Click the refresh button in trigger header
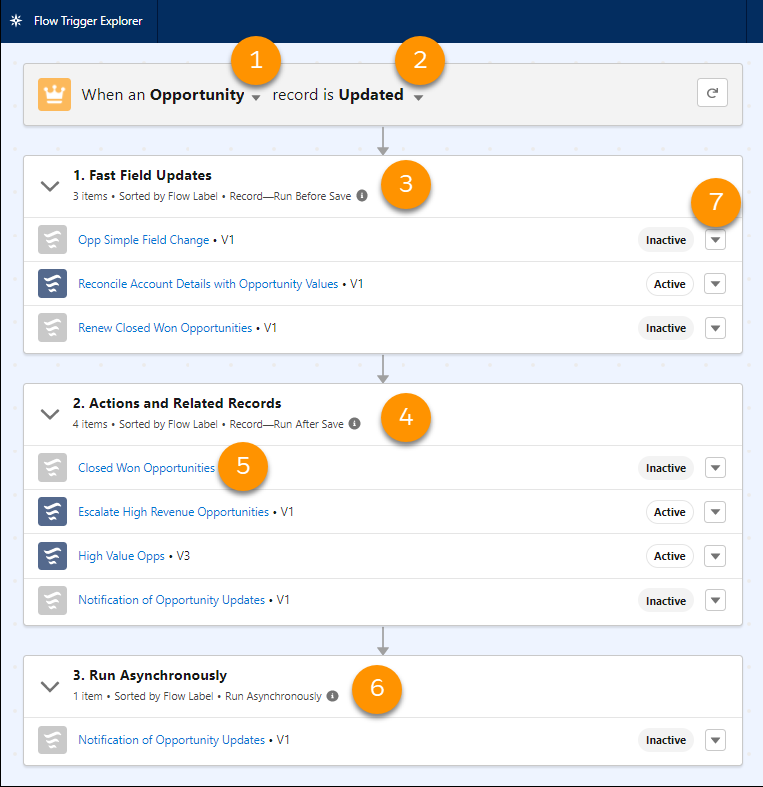763x787 pixels. click(x=712, y=94)
